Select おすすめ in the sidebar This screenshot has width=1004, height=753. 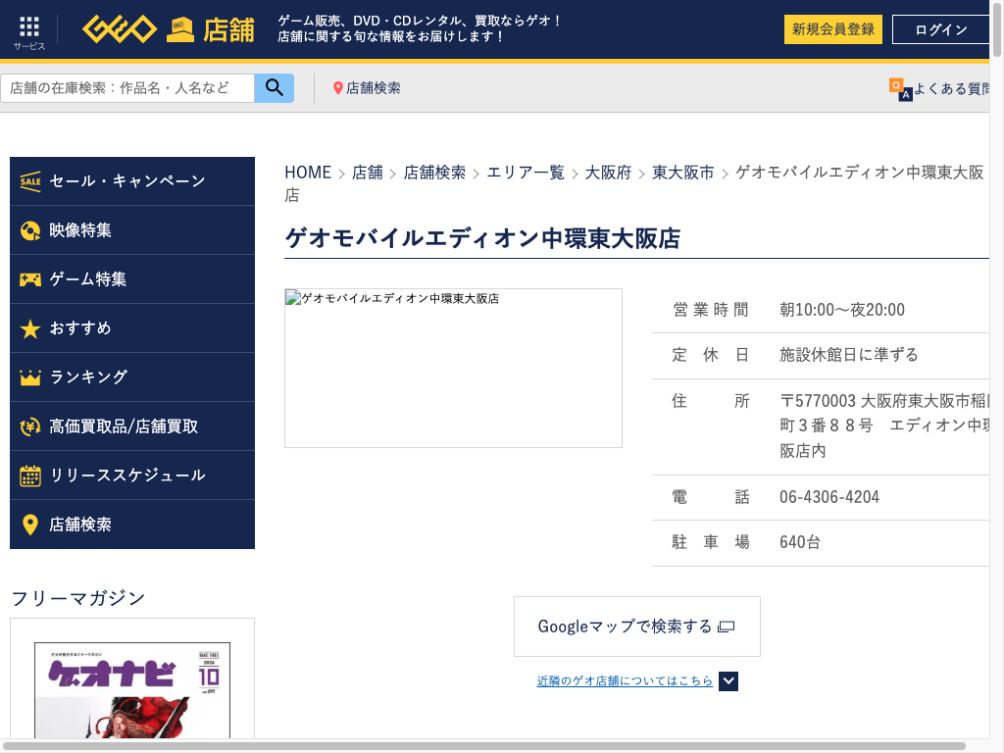(x=133, y=328)
